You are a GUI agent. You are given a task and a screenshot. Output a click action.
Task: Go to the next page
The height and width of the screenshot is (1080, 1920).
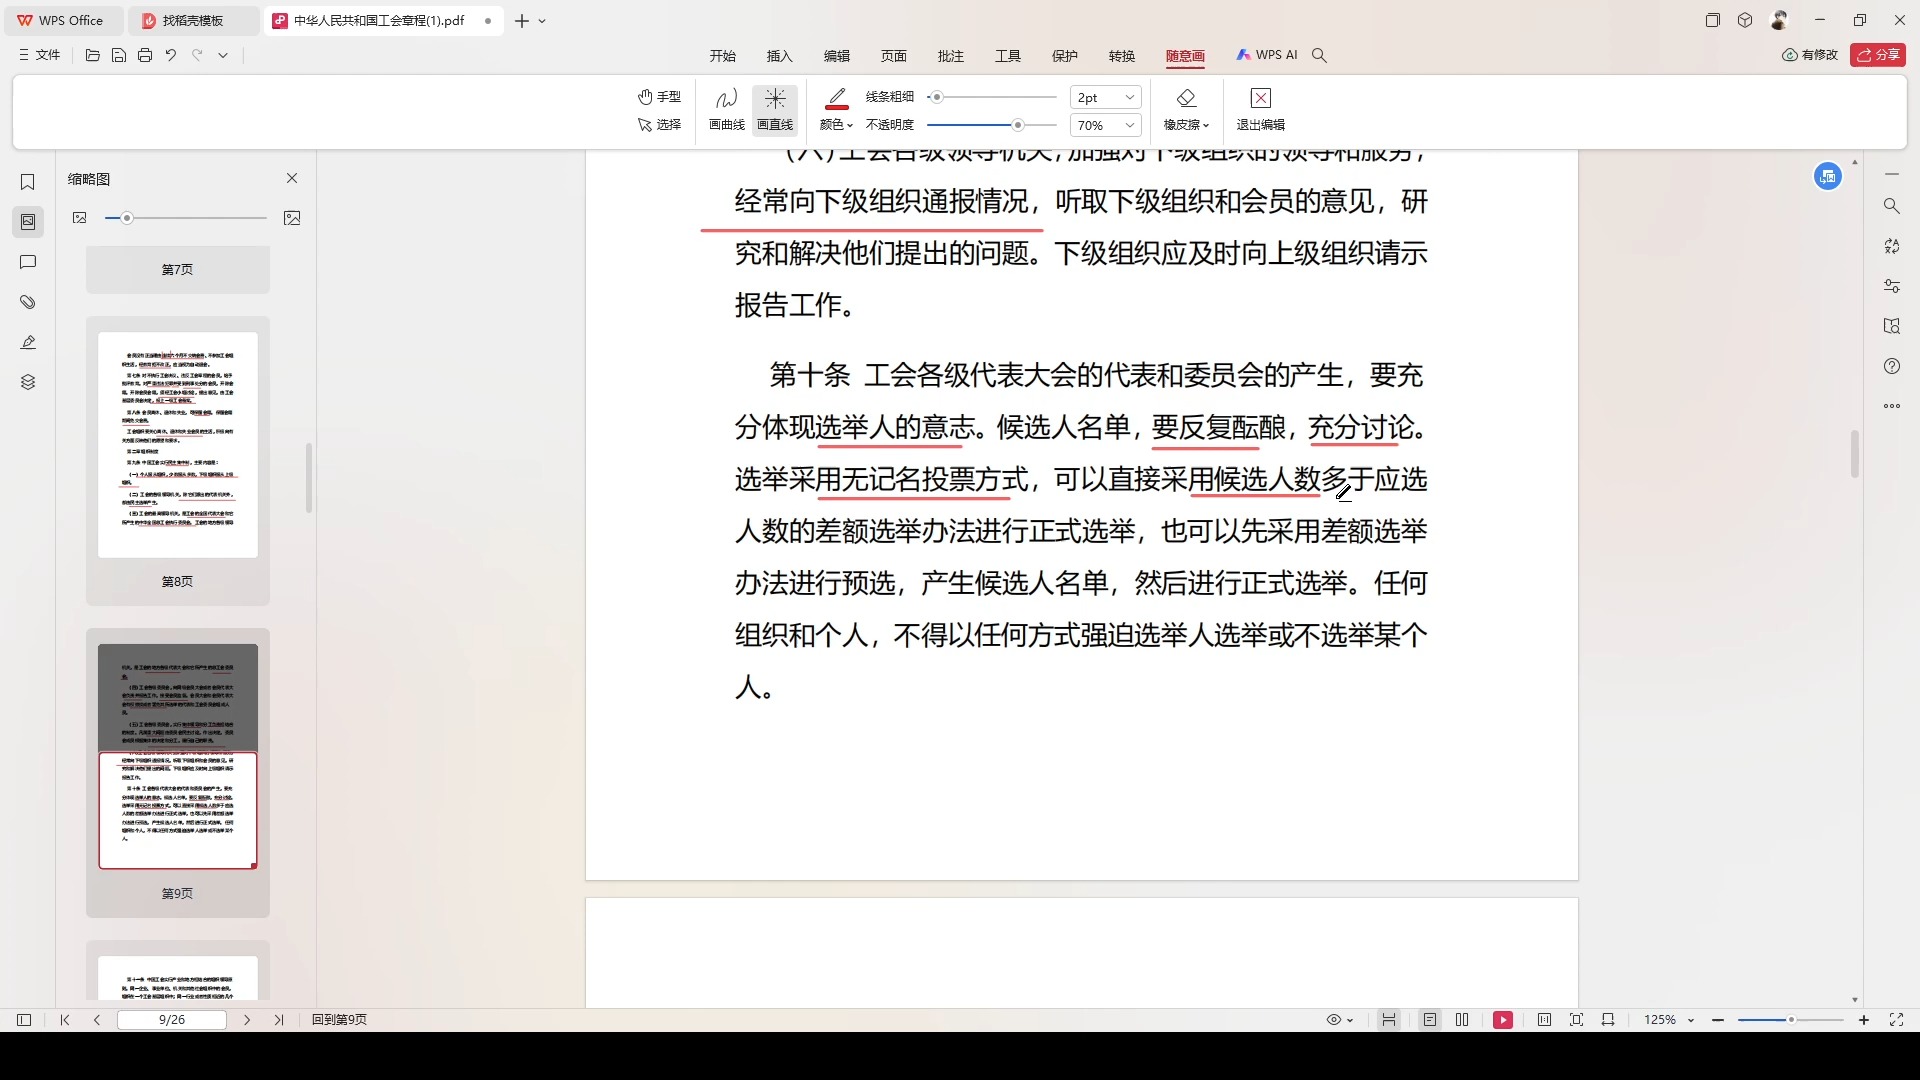(247, 1020)
